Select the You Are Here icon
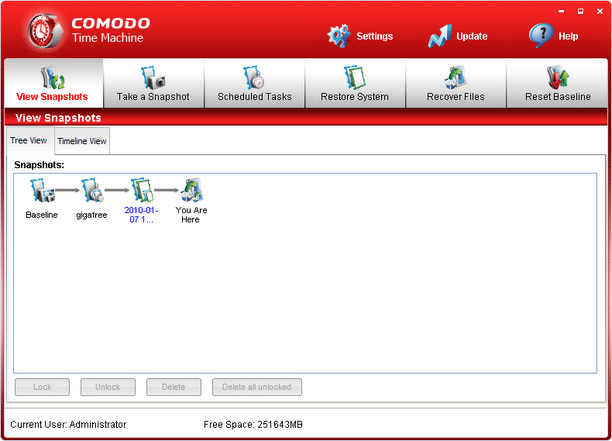The height and width of the screenshot is (441, 612). [x=191, y=190]
